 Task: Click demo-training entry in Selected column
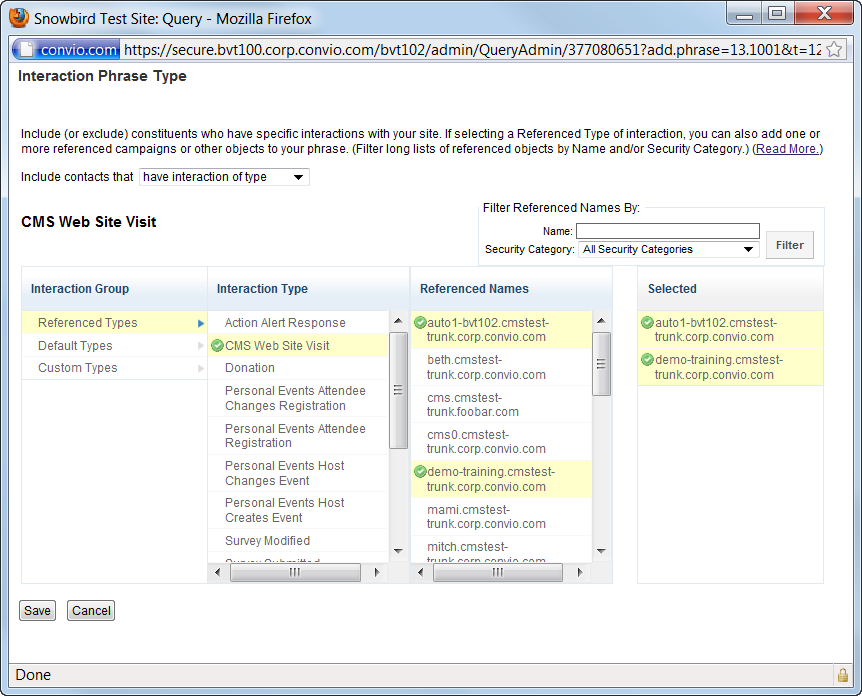730,367
